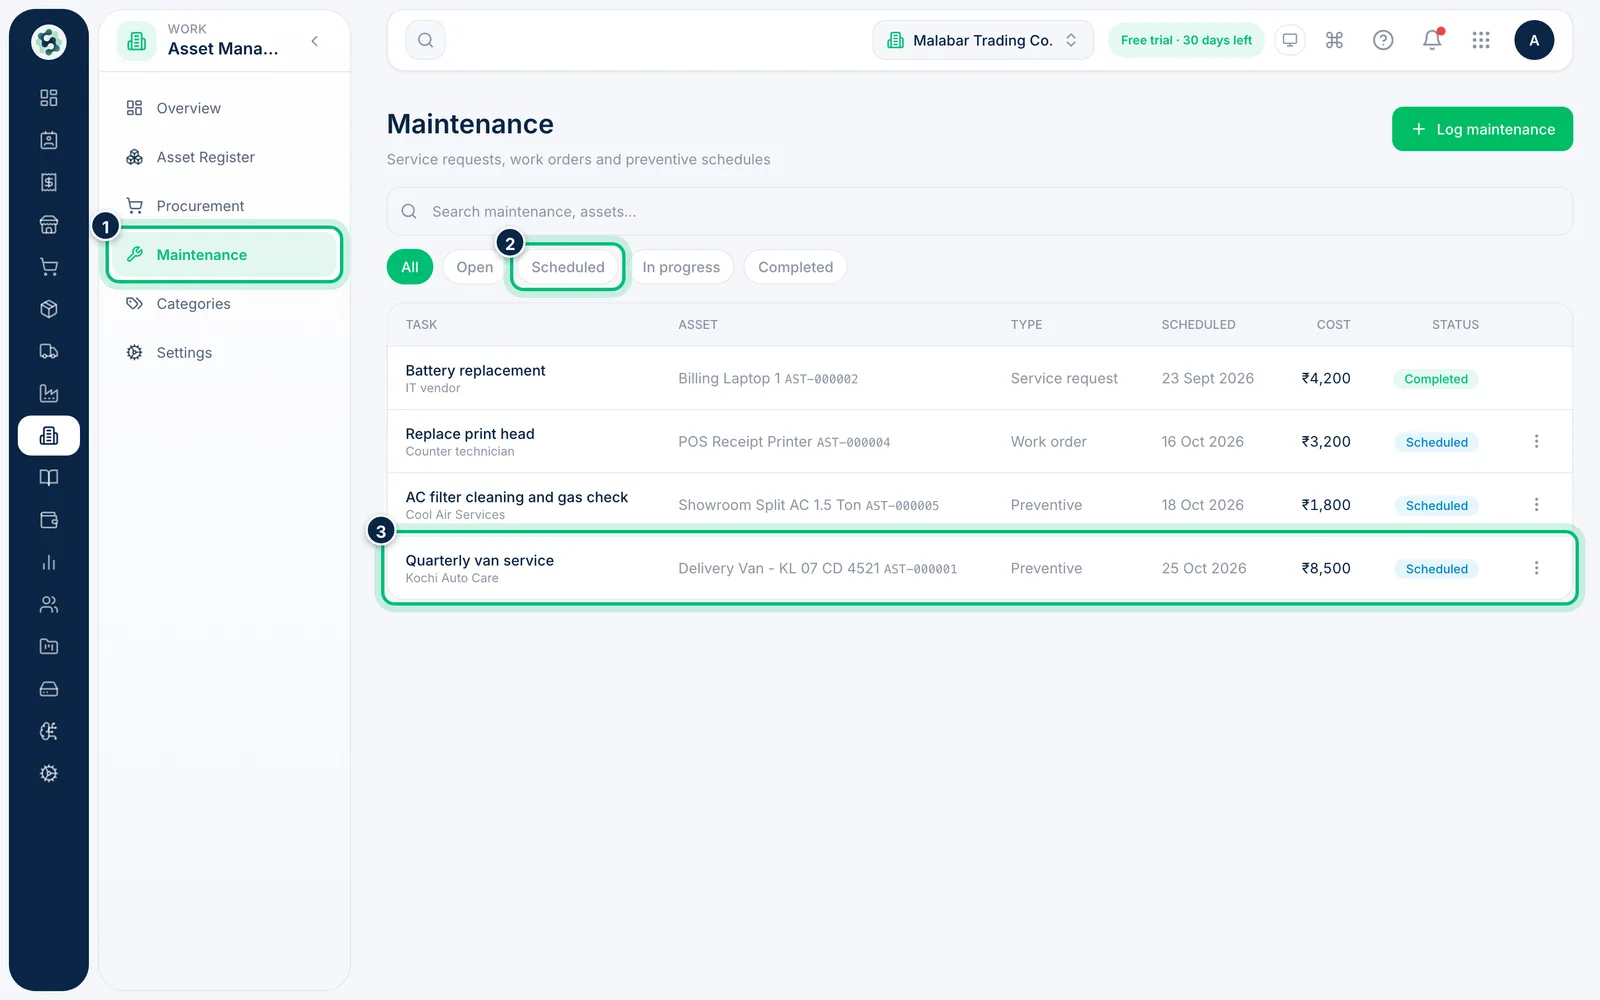Open the shopping cart icon in the rail
Image resolution: width=1600 pixels, height=1000 pixels.
click(48, 267)
